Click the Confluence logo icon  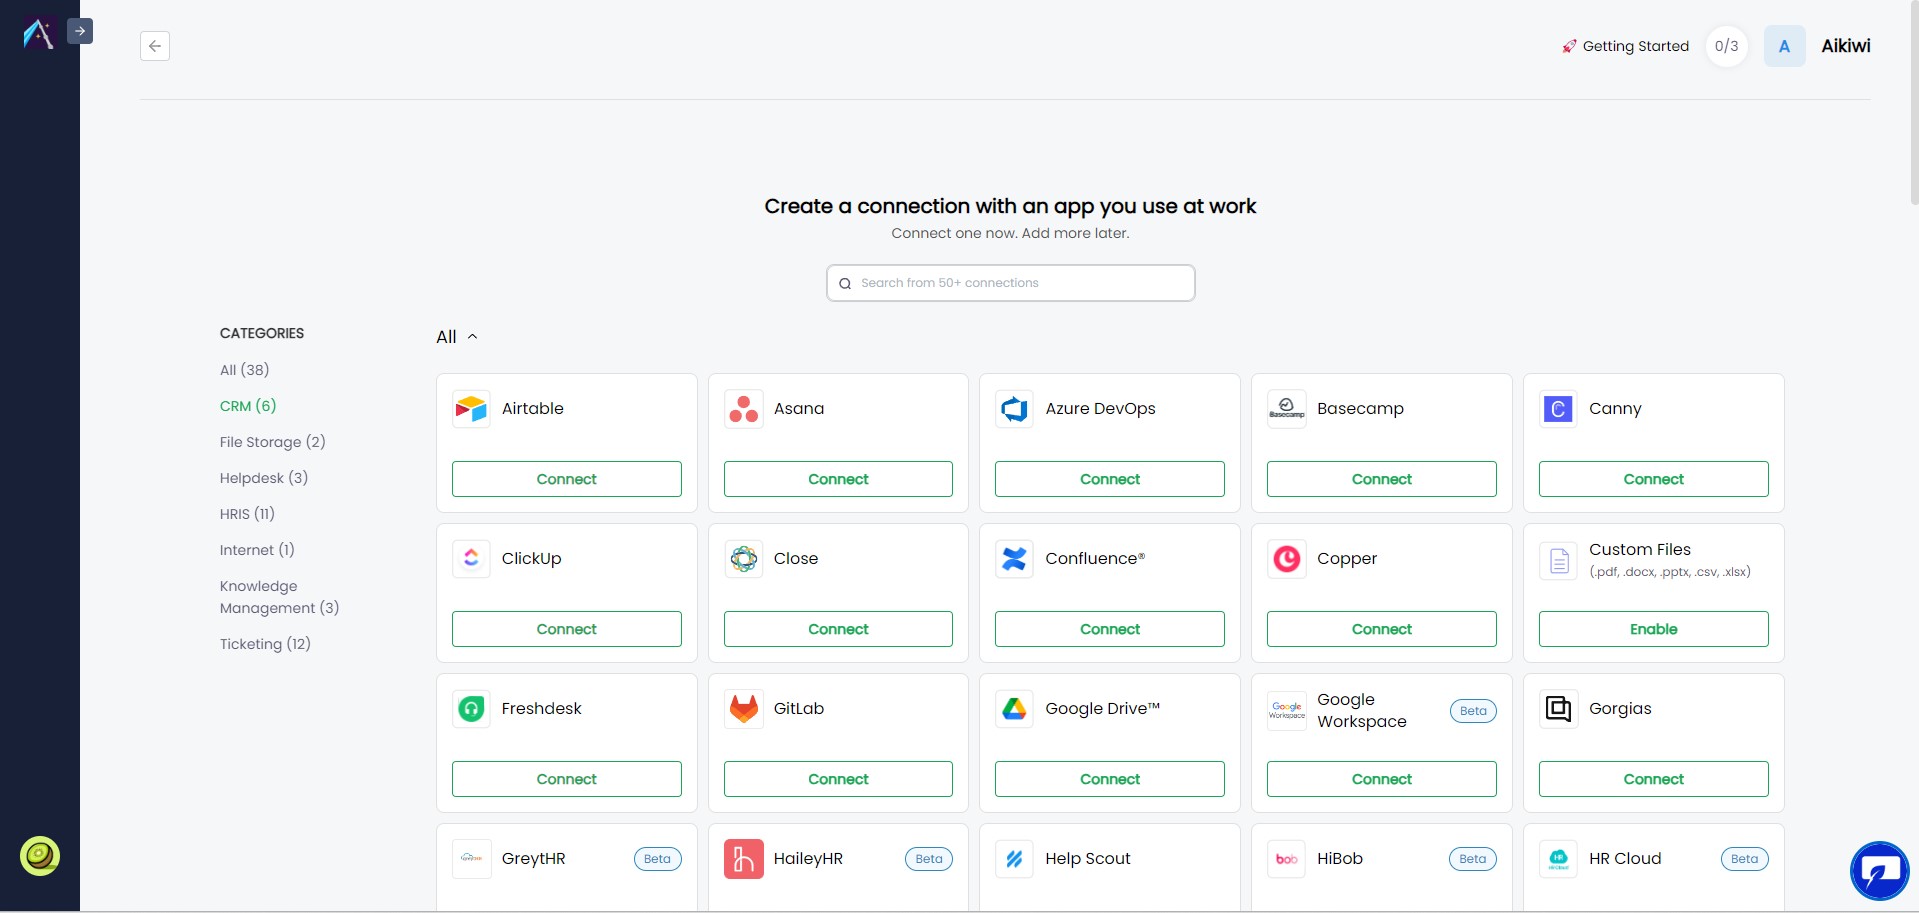click(x=1015, y=559)
